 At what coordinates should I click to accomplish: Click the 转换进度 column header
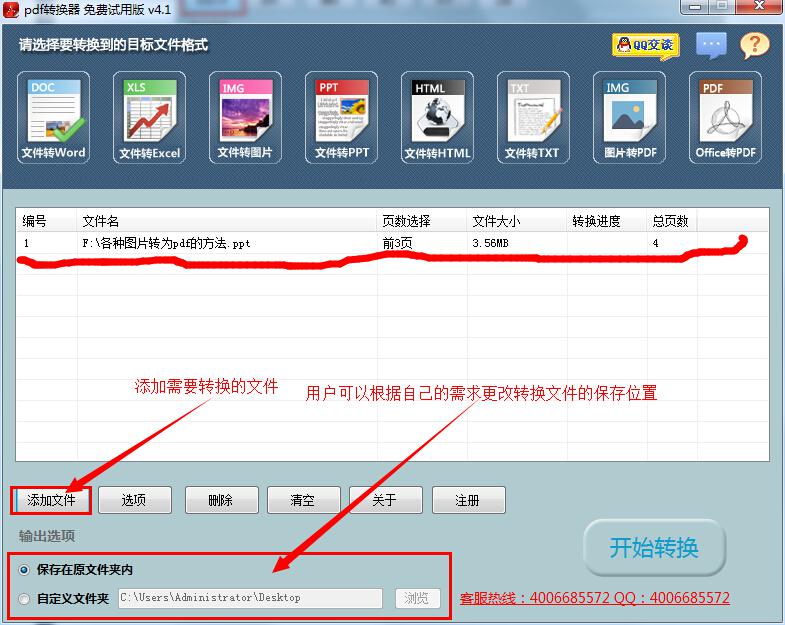[607, 221]
